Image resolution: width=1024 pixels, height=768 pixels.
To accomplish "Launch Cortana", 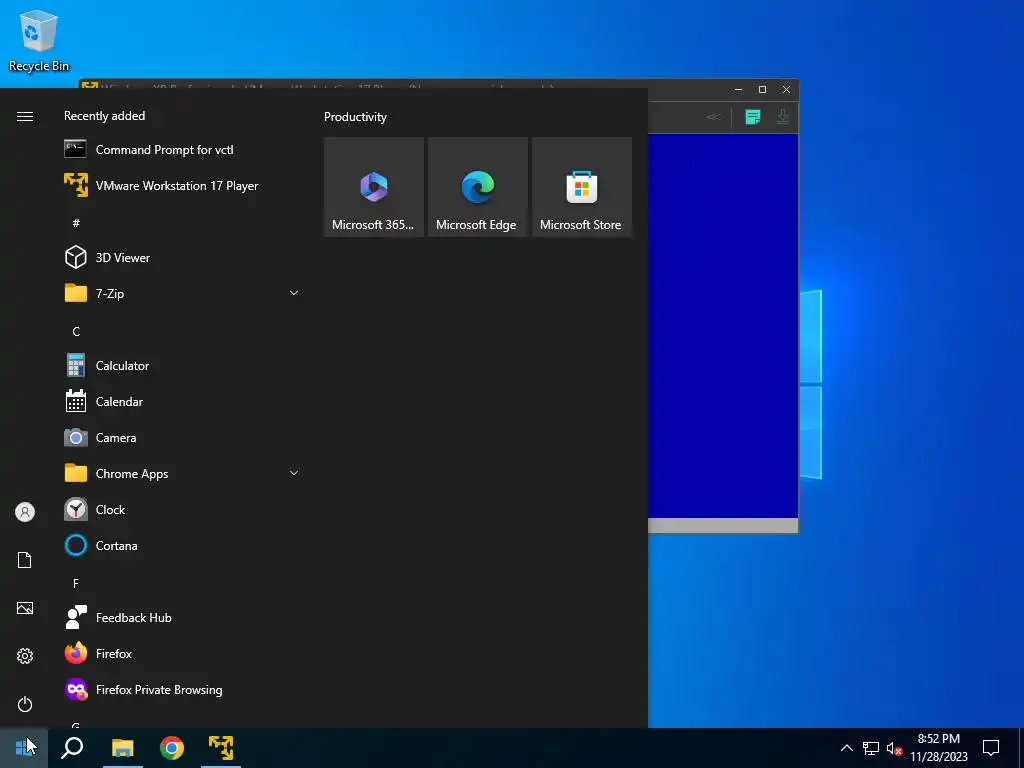I will pos(182,545).
